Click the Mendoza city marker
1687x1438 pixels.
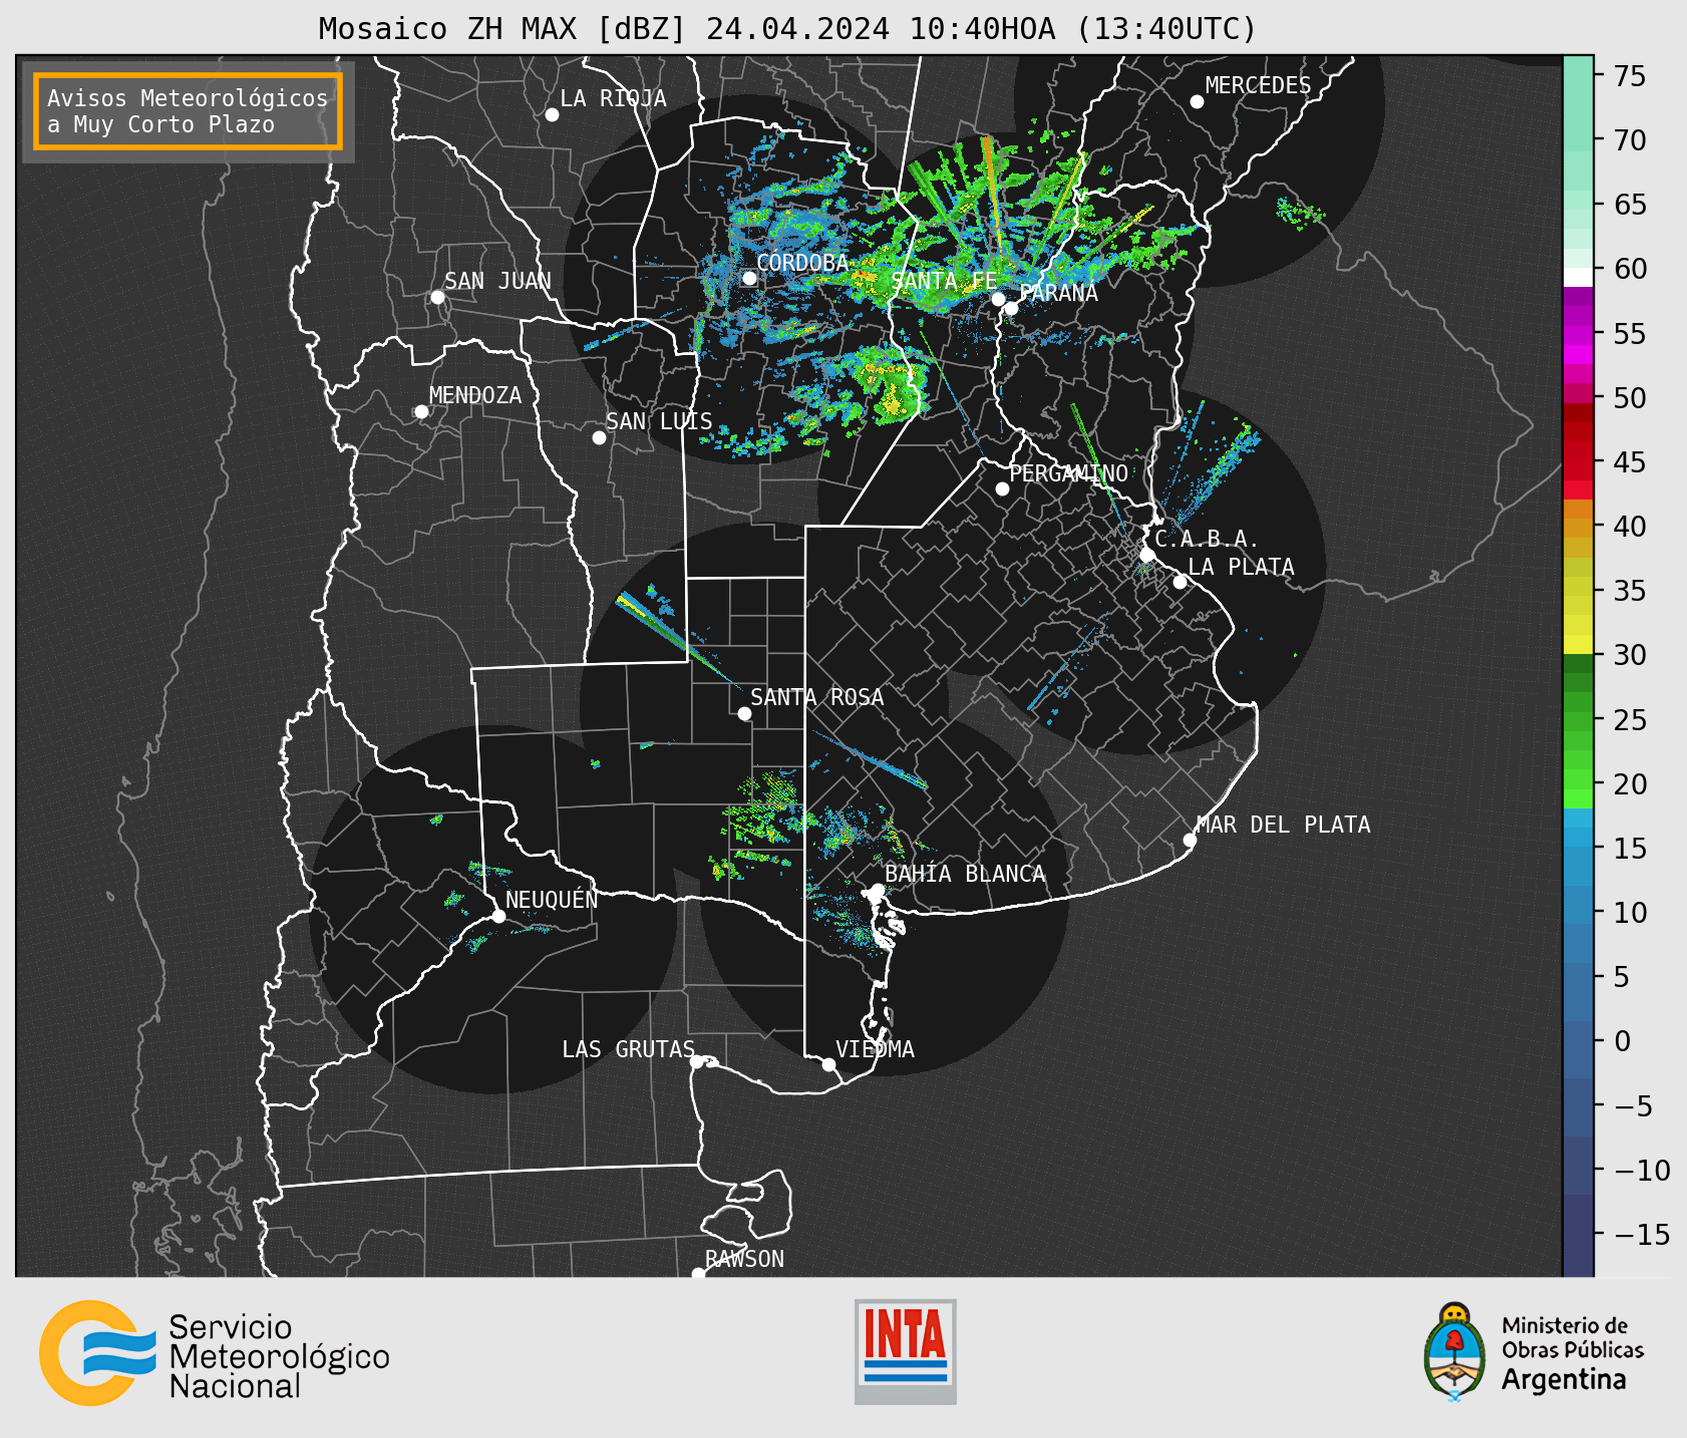pos(422,412)
